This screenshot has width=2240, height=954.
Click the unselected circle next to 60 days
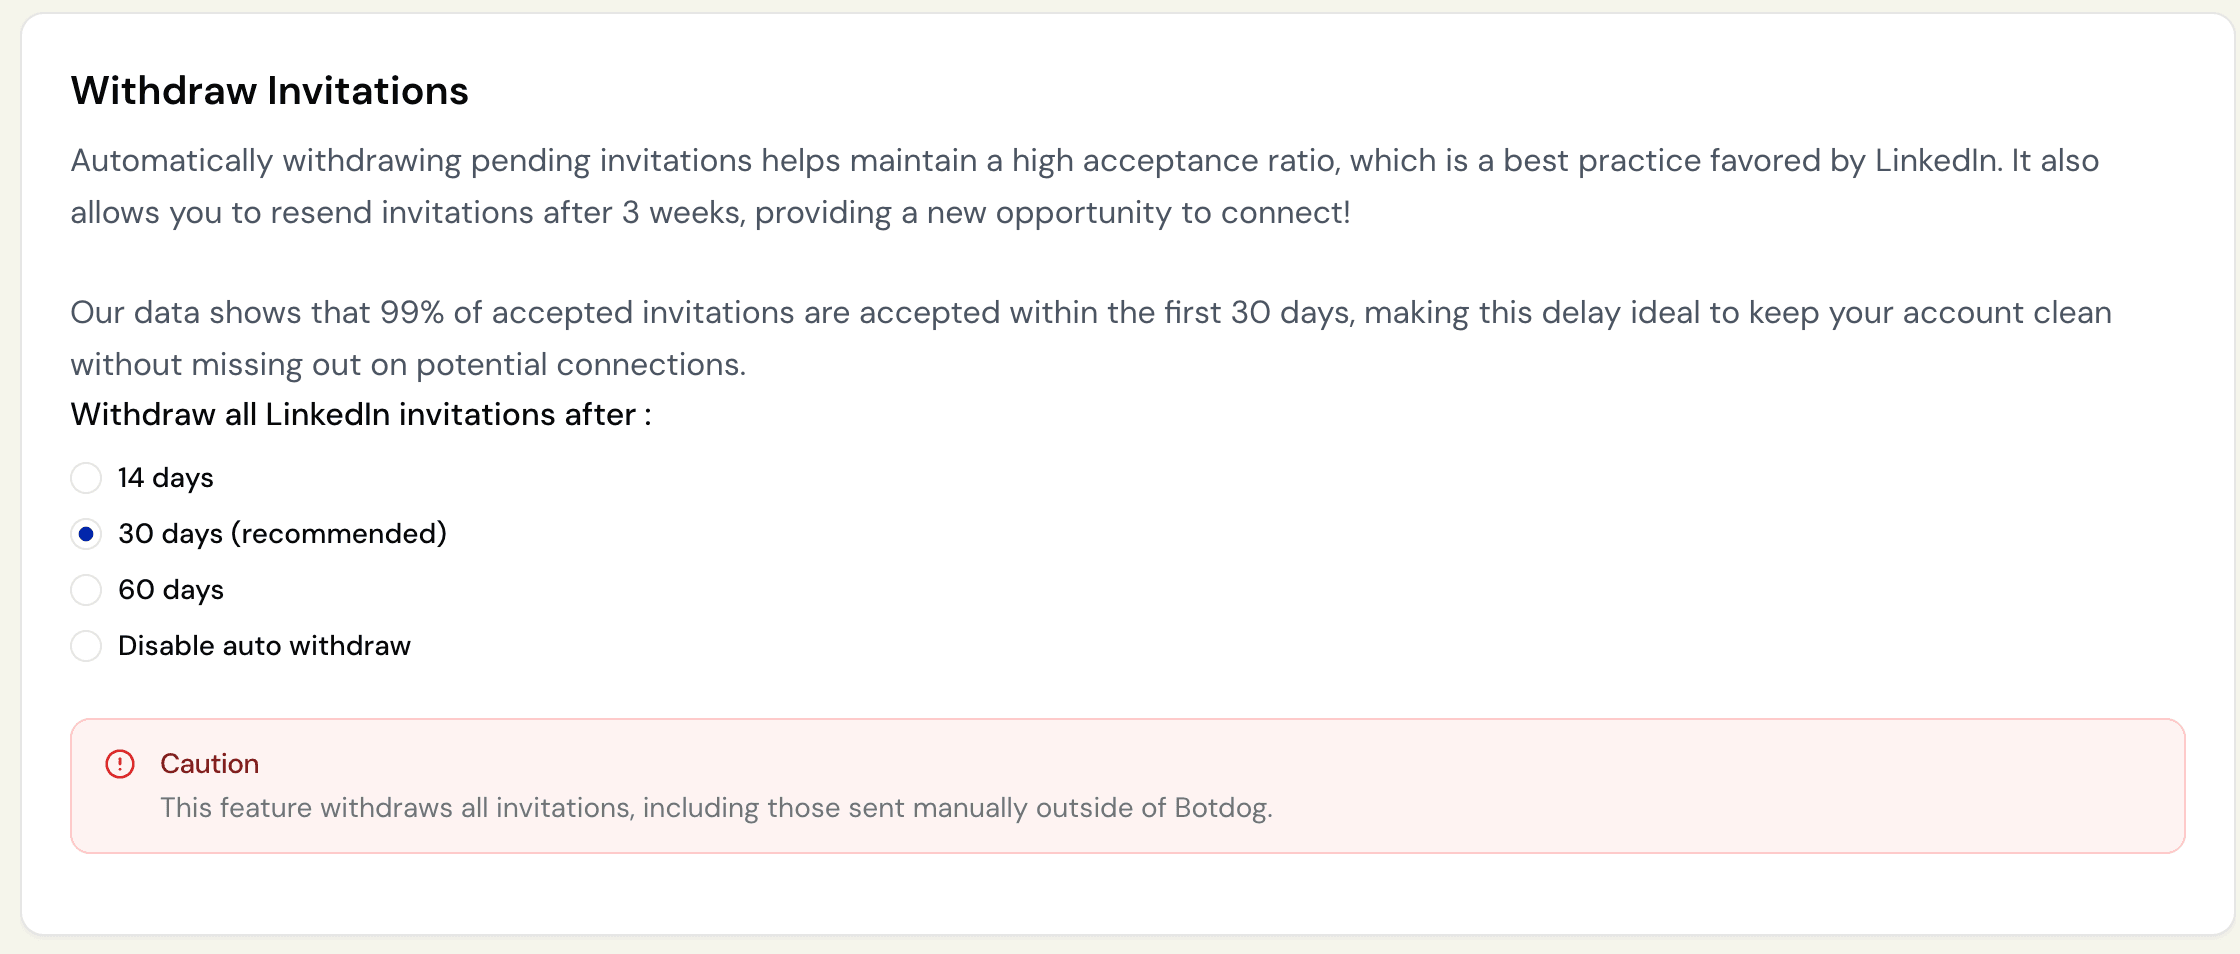(x=86, y=590)
